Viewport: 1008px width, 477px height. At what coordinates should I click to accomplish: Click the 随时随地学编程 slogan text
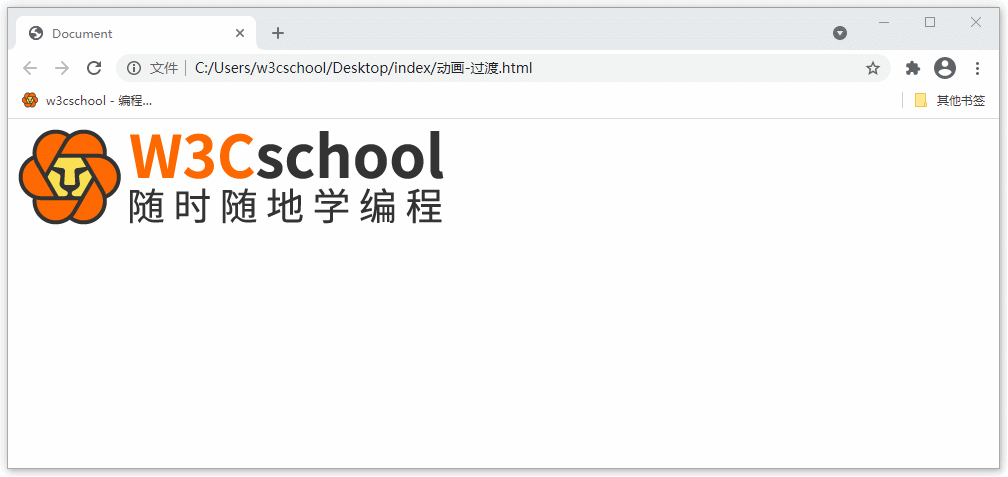(x=286, y=205)
